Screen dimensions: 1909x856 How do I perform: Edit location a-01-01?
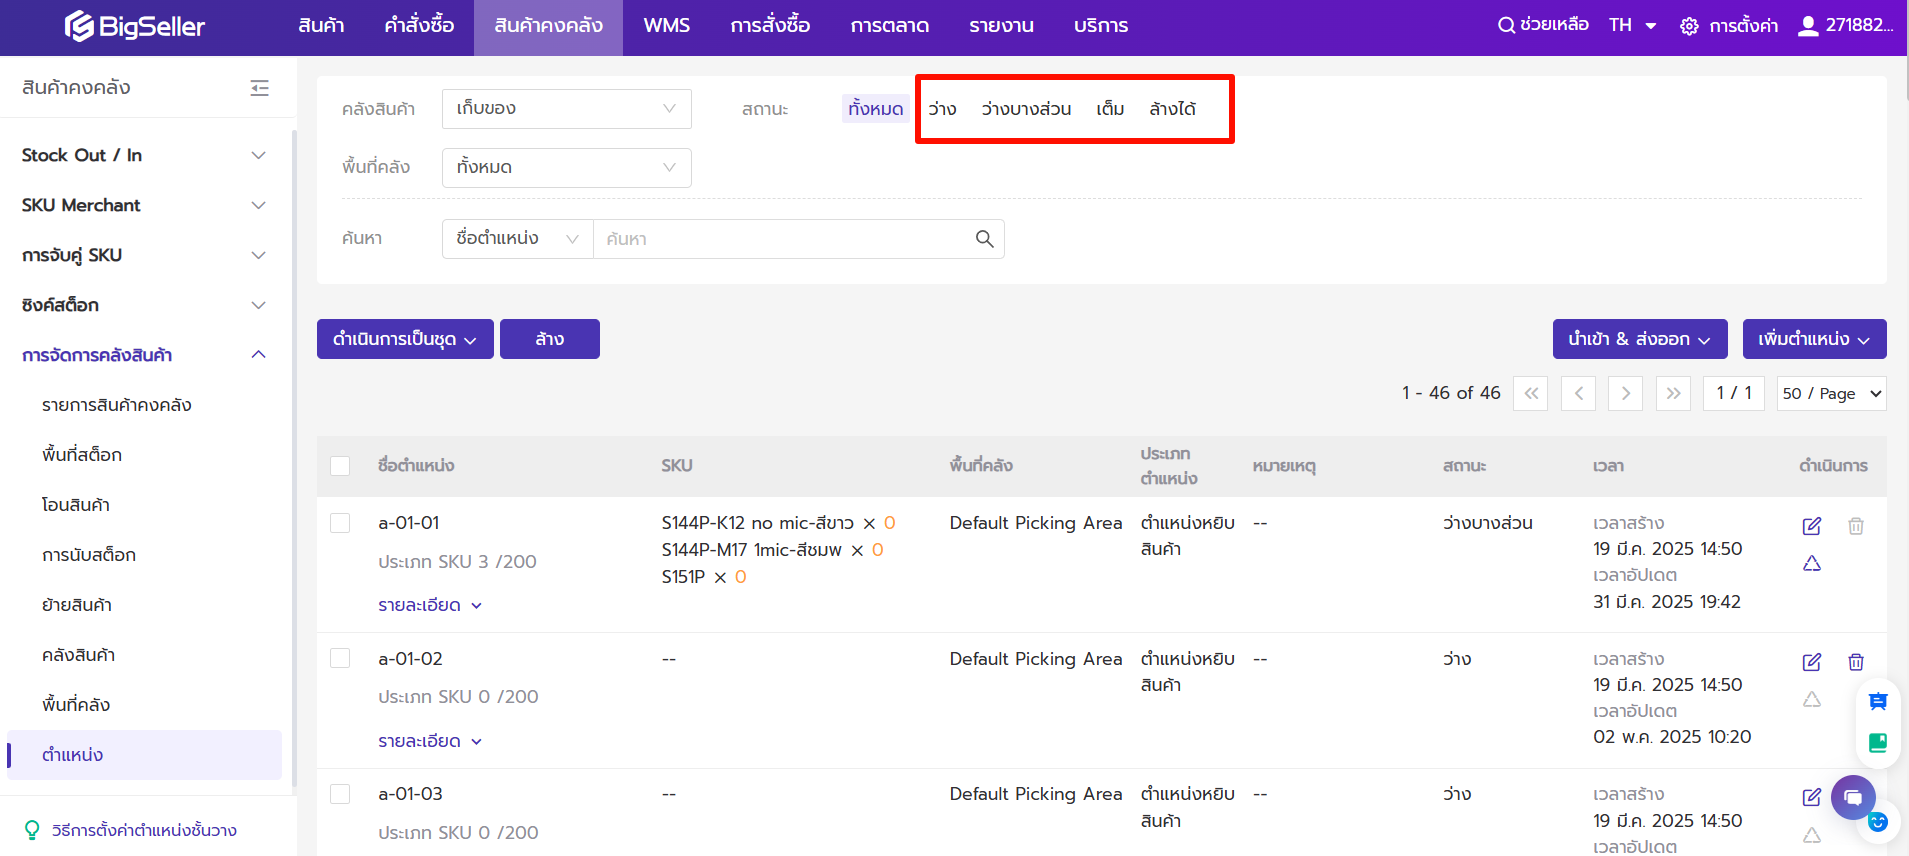click(x=1812, y=526)
